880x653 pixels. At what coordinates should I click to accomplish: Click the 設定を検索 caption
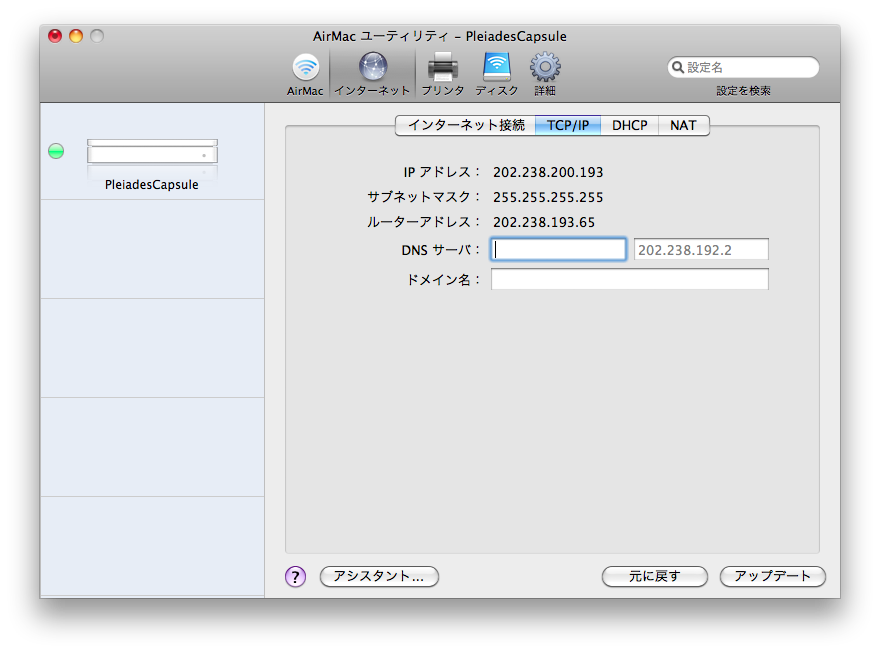point(743,91)
